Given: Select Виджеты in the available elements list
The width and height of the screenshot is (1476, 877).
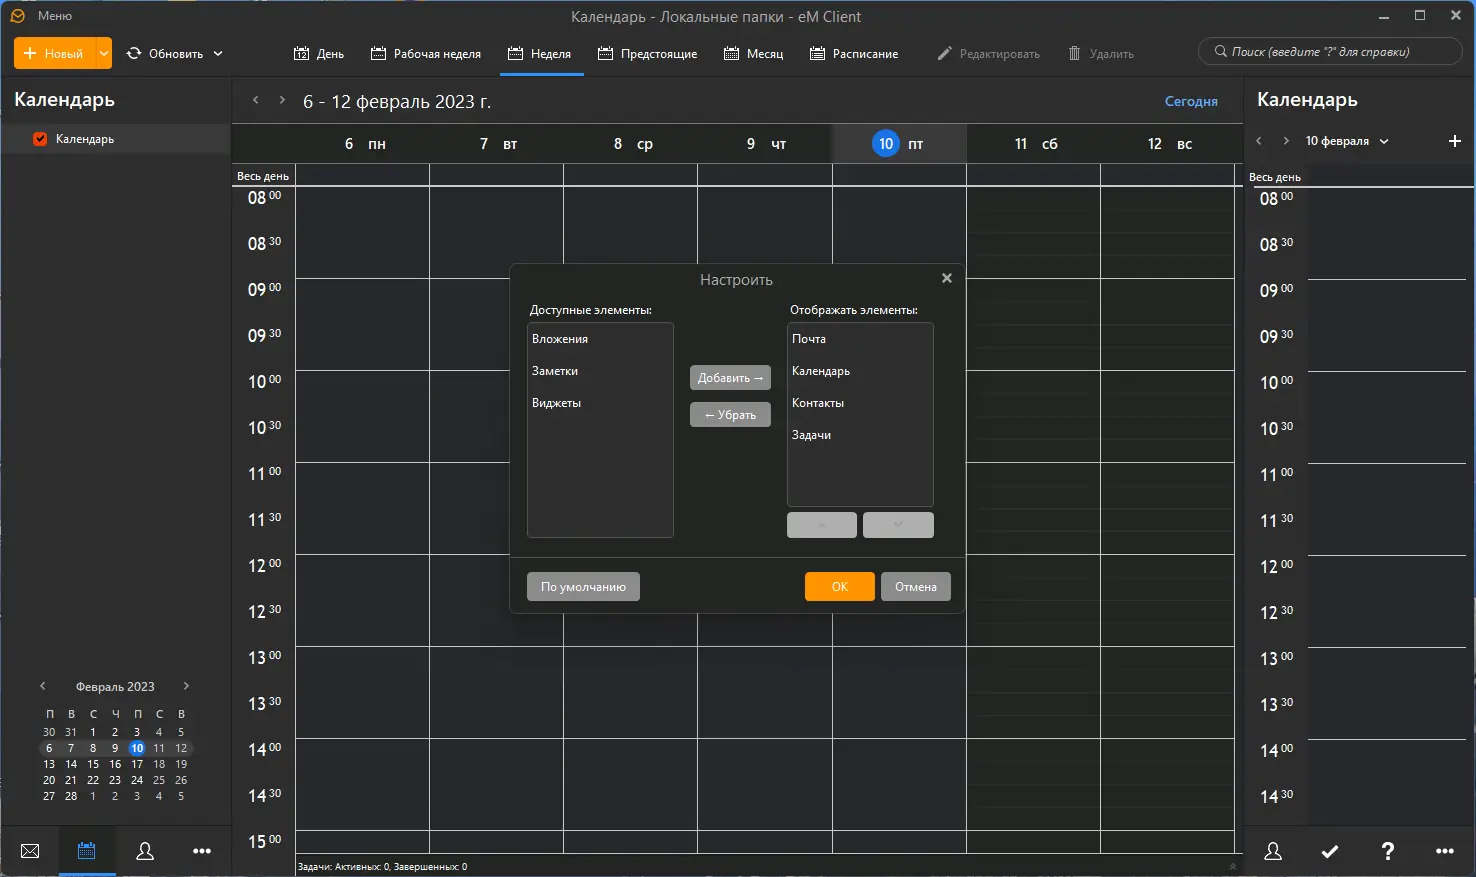Looking at the screenshot, I should (557, 403).
